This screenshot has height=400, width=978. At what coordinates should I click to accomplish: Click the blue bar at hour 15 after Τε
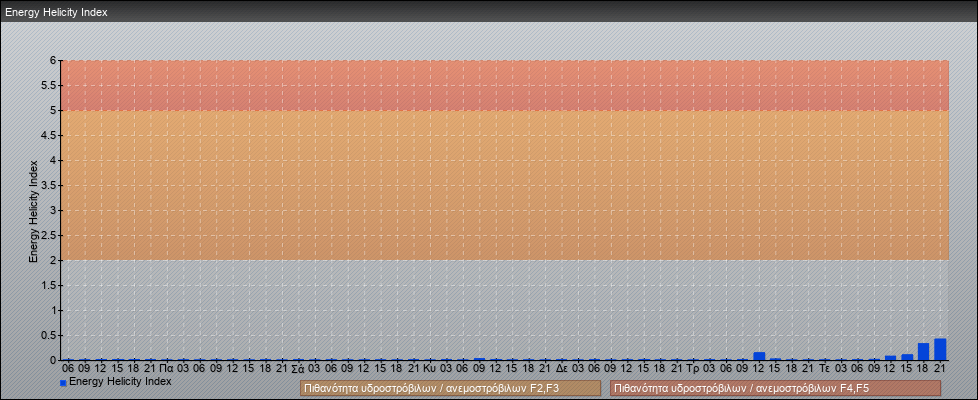point(907,357)
